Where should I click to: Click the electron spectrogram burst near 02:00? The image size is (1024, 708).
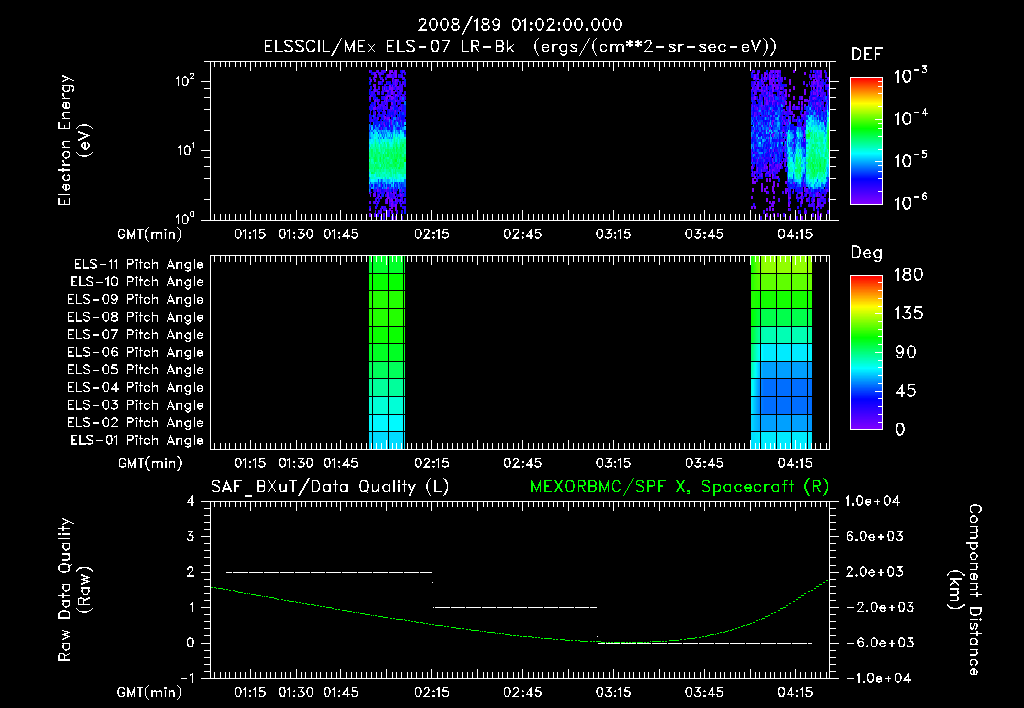[387, 142]
